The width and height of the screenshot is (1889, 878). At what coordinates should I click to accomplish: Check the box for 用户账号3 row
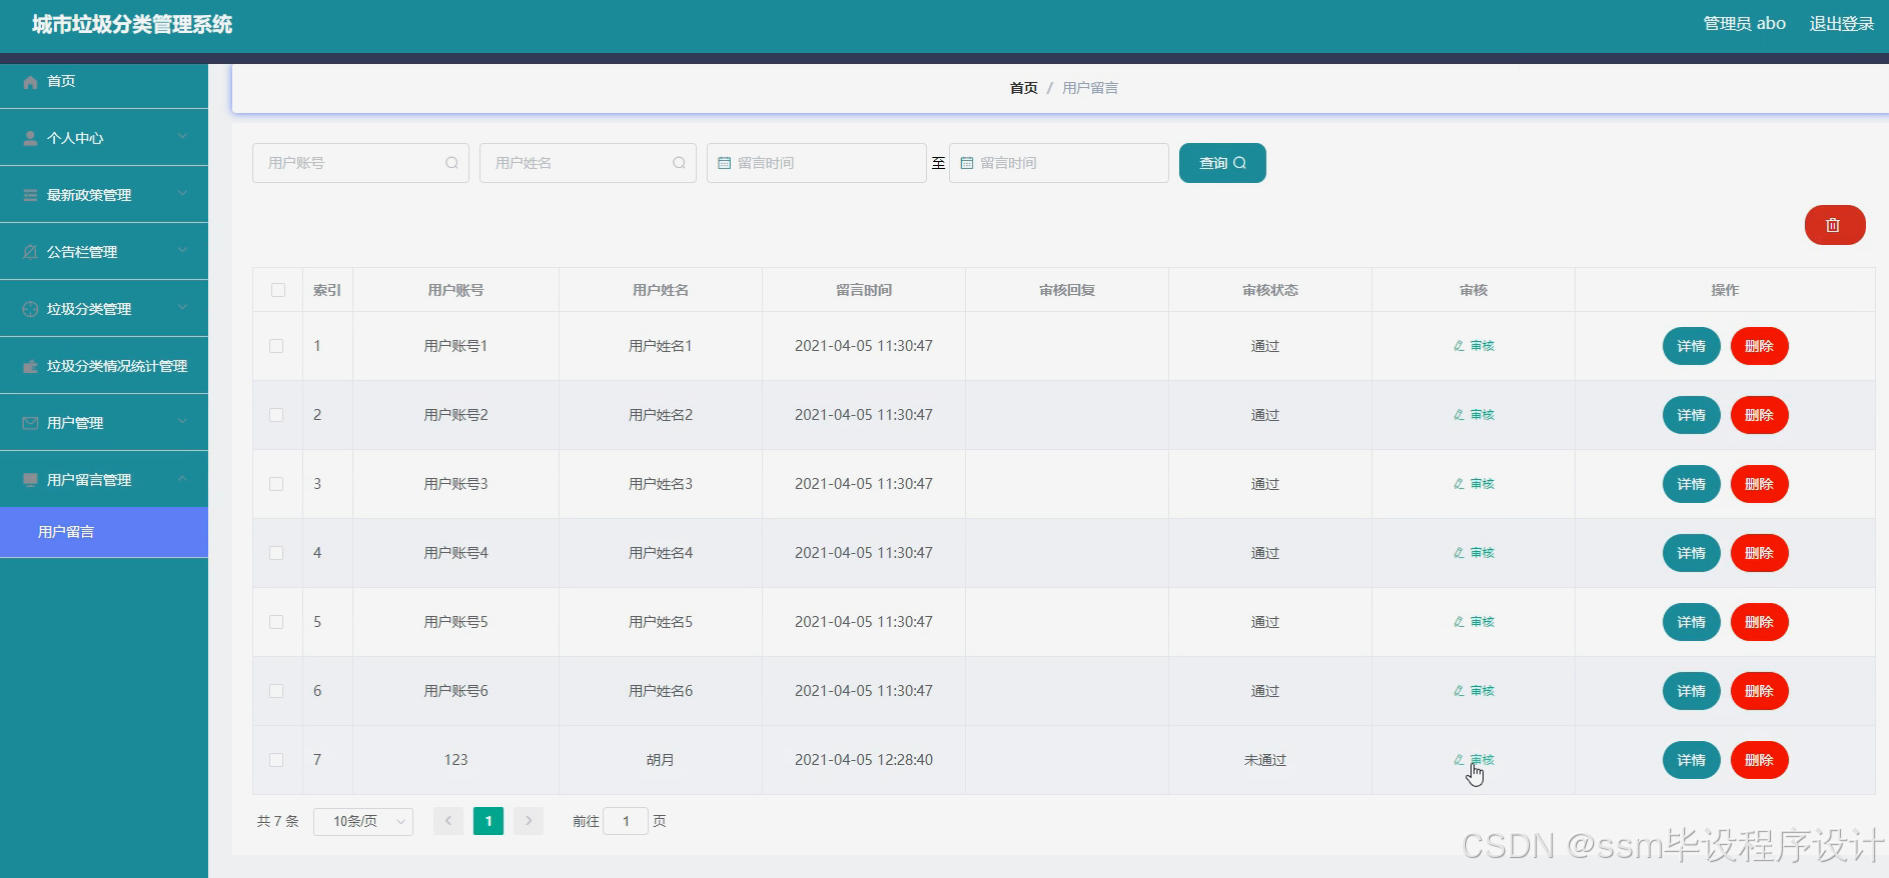click(276, 484)
